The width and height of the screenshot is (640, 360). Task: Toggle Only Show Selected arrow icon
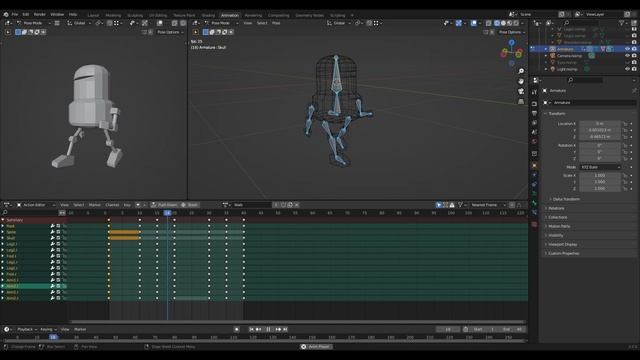coord(439,205)
